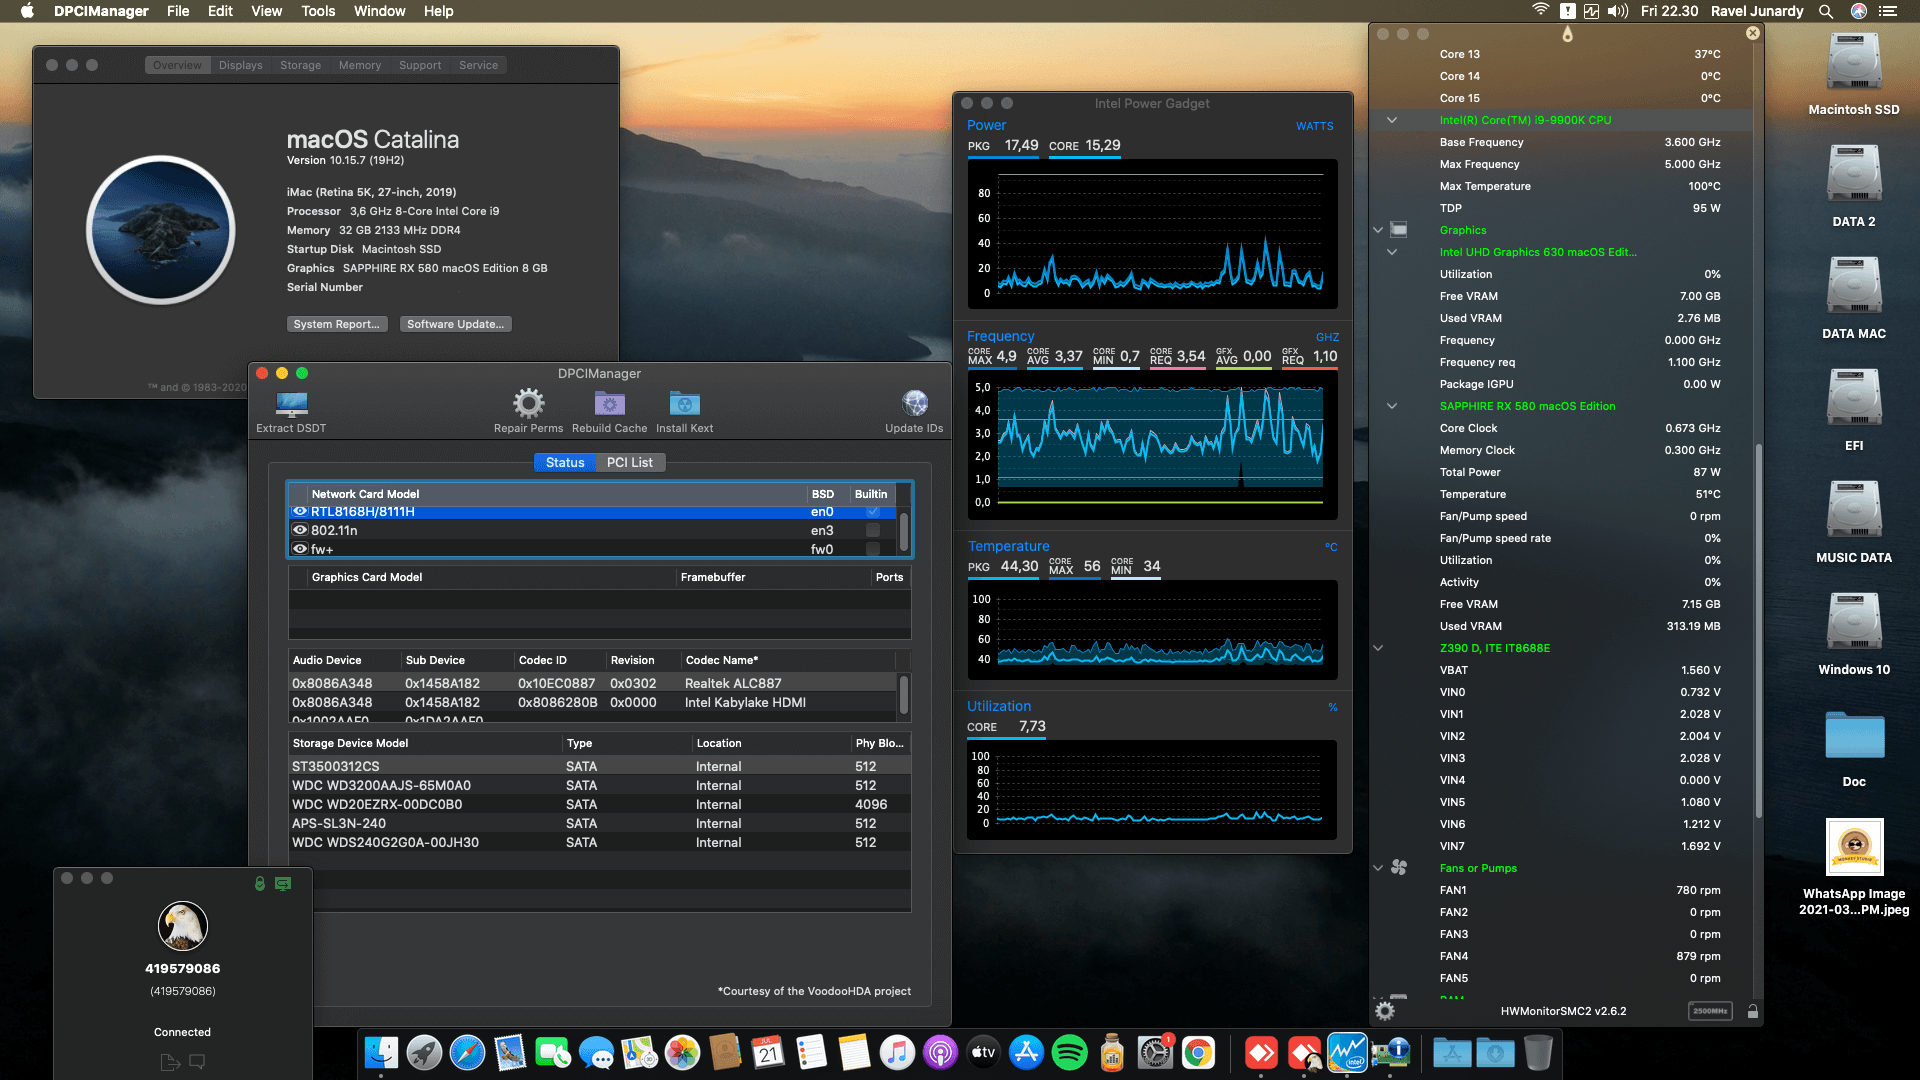Collapse SAPPHIRE RX 580 macOS Edition group
This screenshot has height=1080, width=1920.
click(x=1392, y=406)
